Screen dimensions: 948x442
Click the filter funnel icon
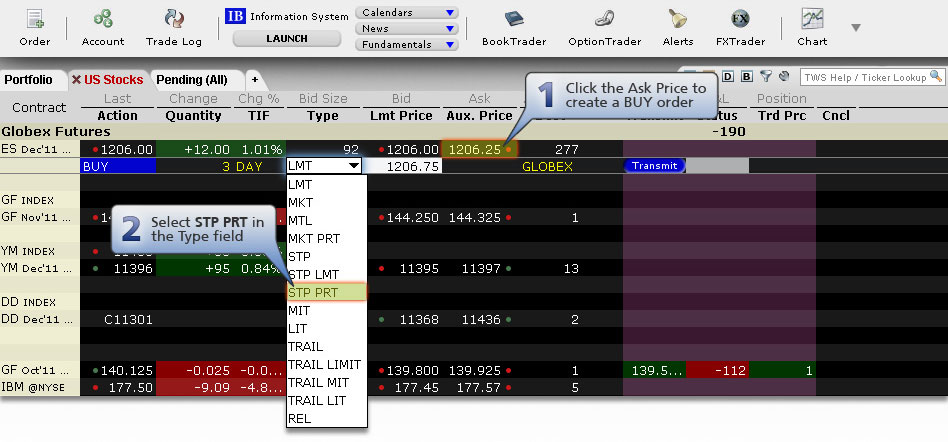click(x=765, y=76)
